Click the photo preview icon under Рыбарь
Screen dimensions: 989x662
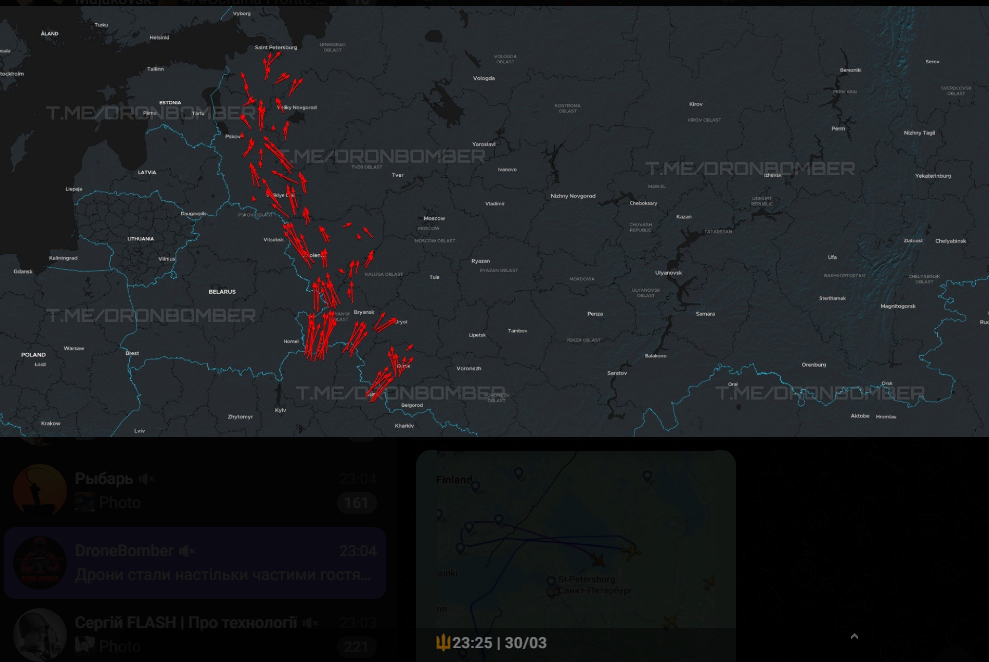pos(84,502)
